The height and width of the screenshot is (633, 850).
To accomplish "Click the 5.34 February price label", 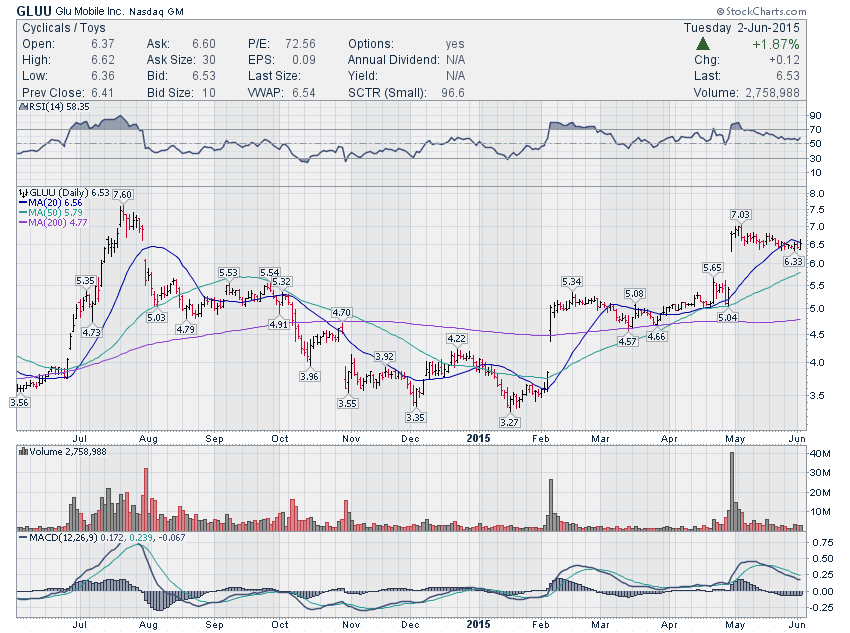I will point(571,282).
